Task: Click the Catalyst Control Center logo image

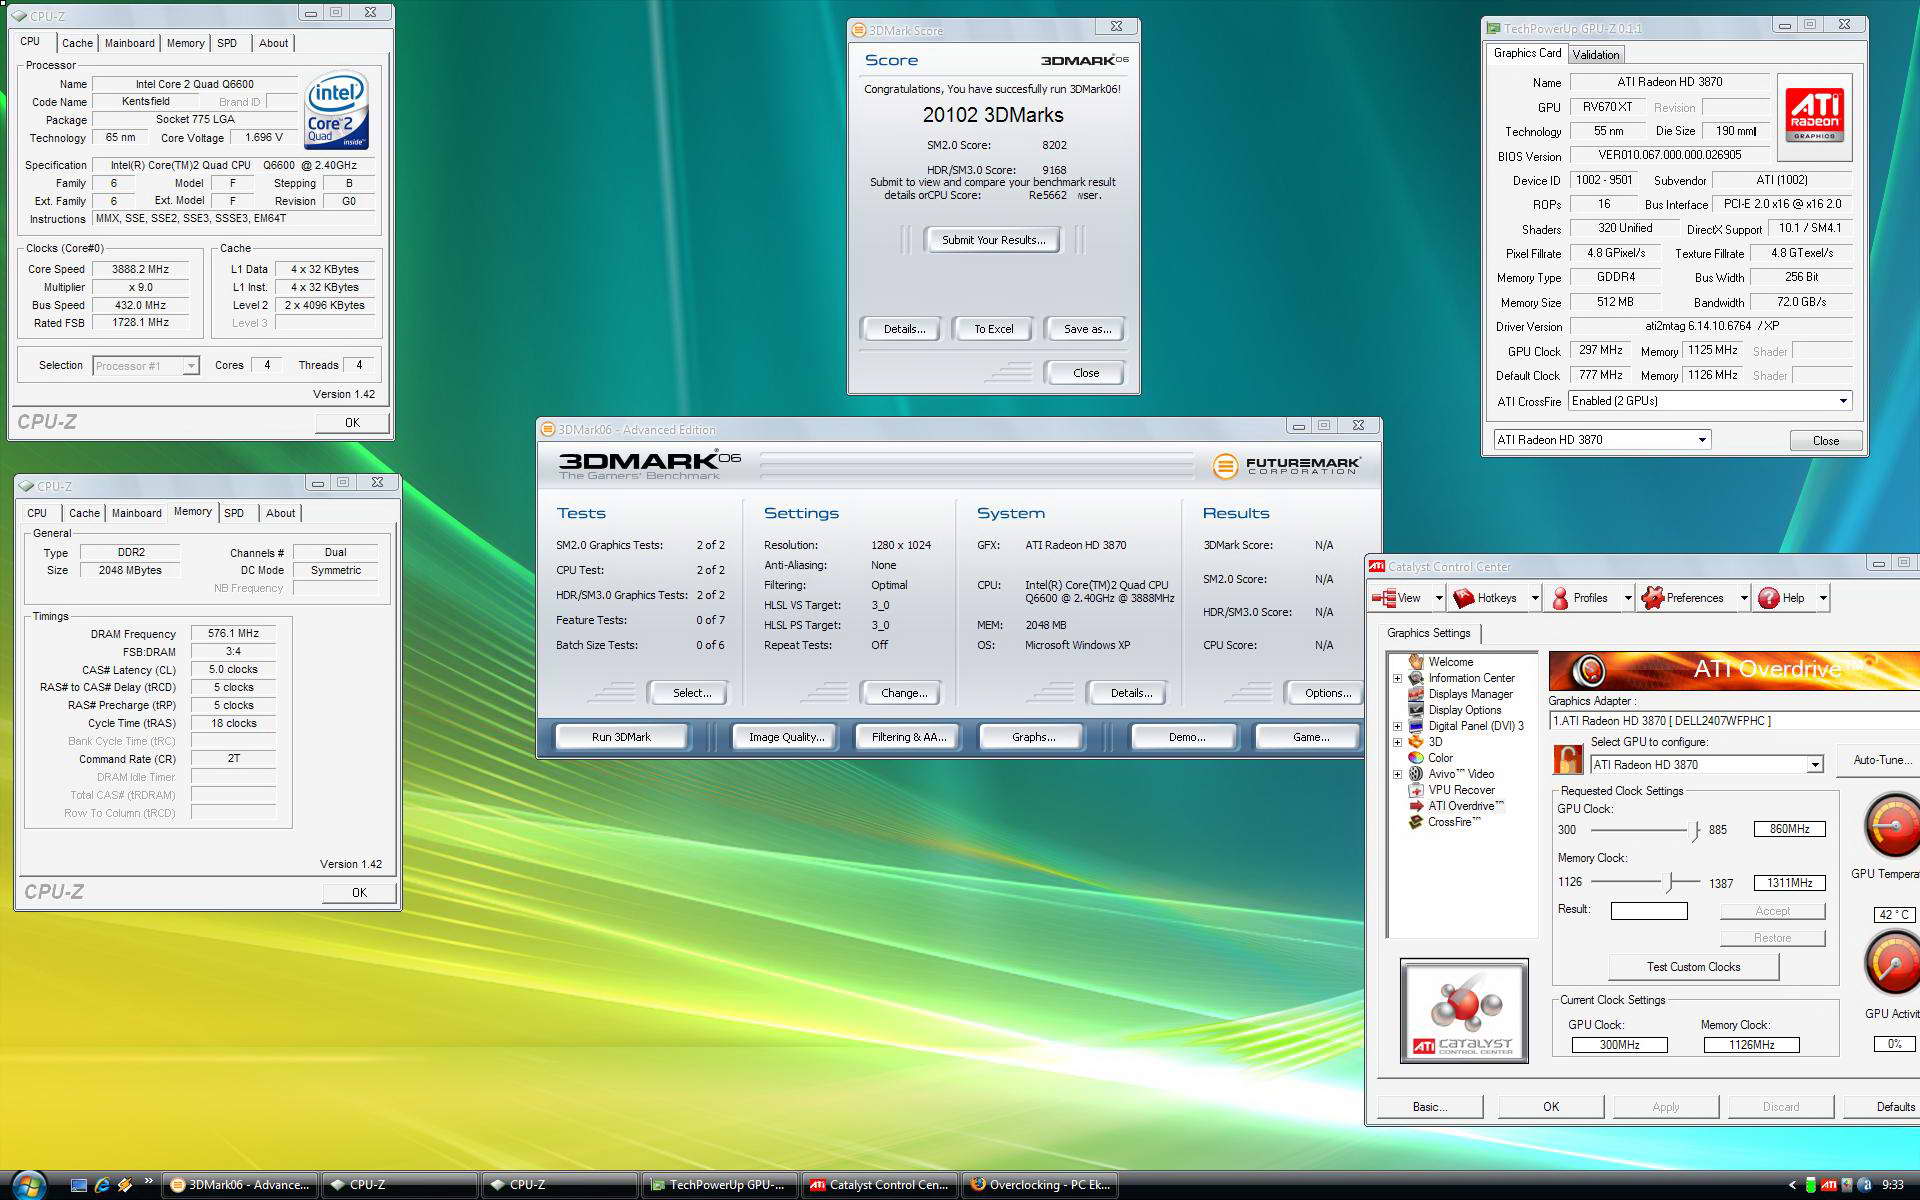Action: coord(1464,1011)
